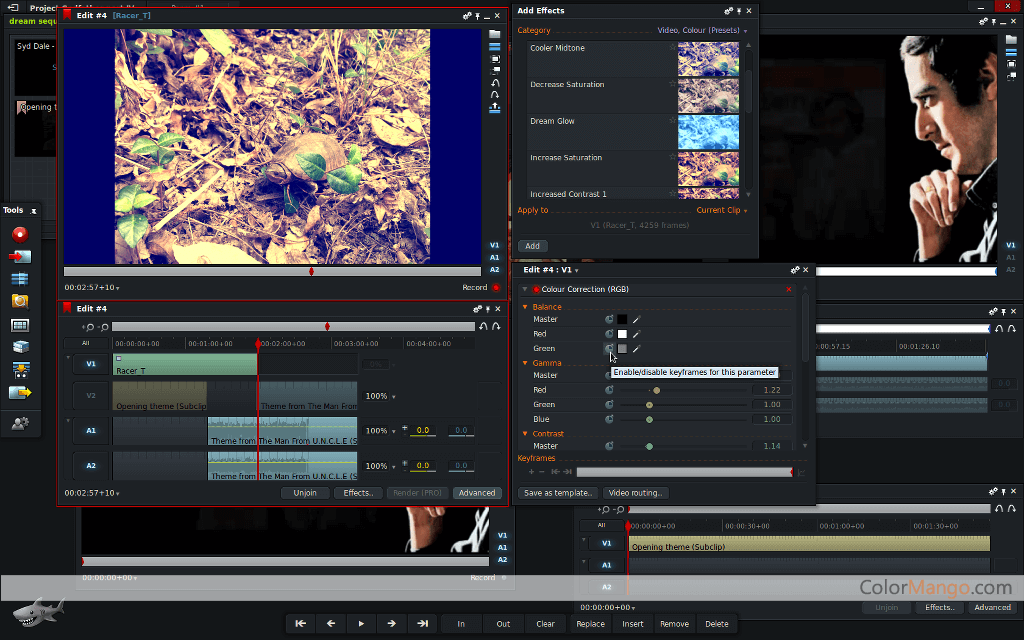This screenshot has height=640, width=1024.
Task: Toggle keyframes for Balance Green
Action: click(609, 349)
